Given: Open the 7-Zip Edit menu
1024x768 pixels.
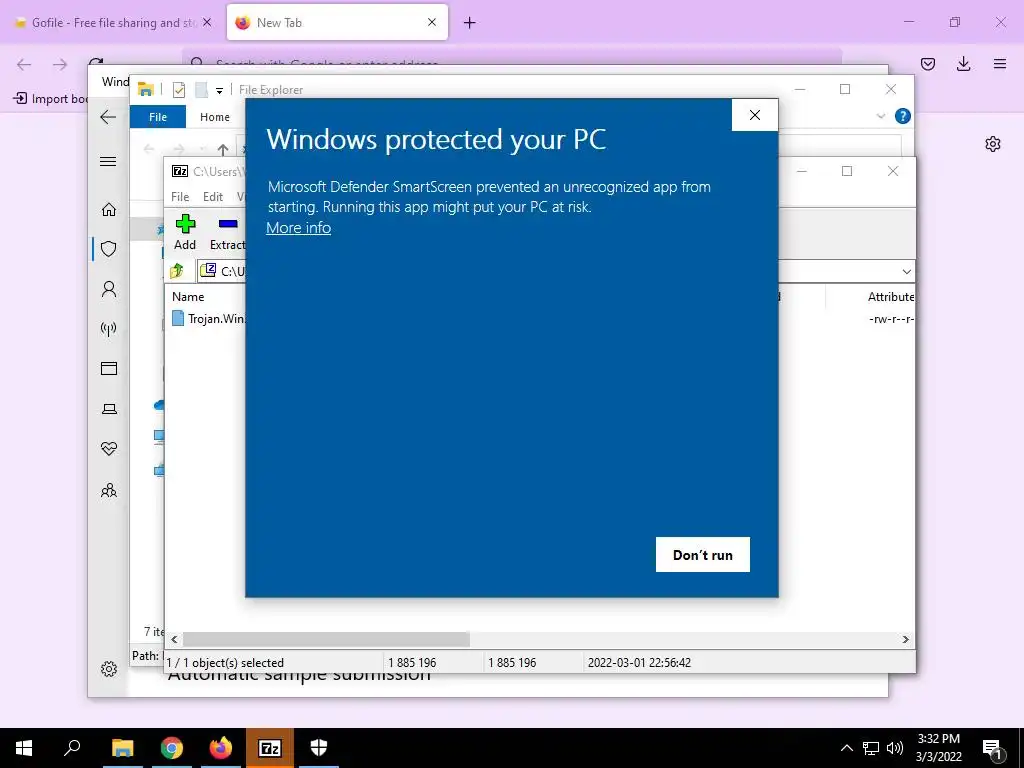Looking at the screenshot, I should click(x=213, y=197).
